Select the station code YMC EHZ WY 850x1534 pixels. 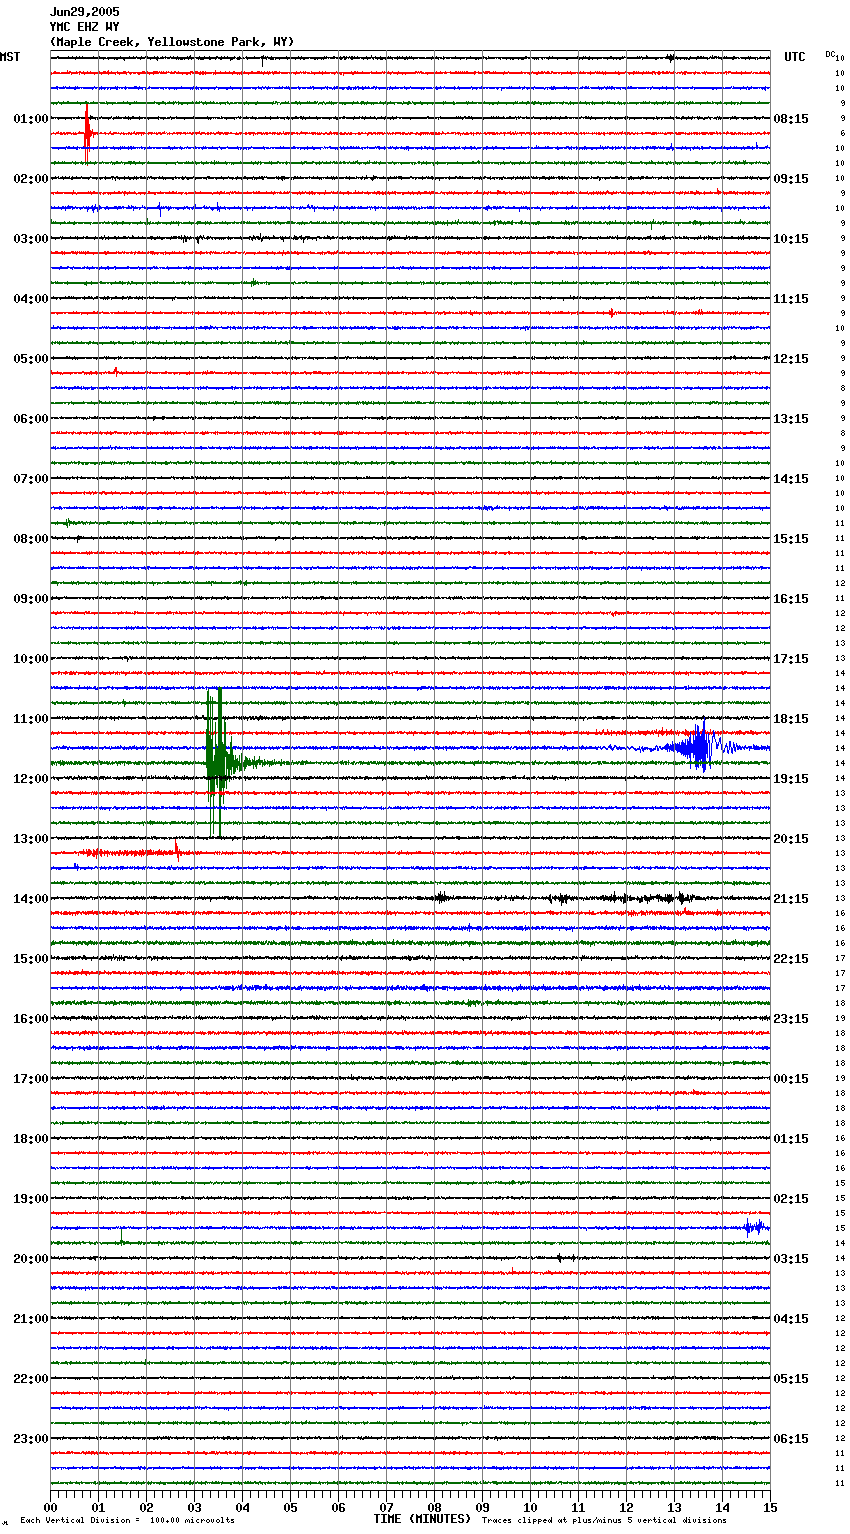tap(84, 27)
